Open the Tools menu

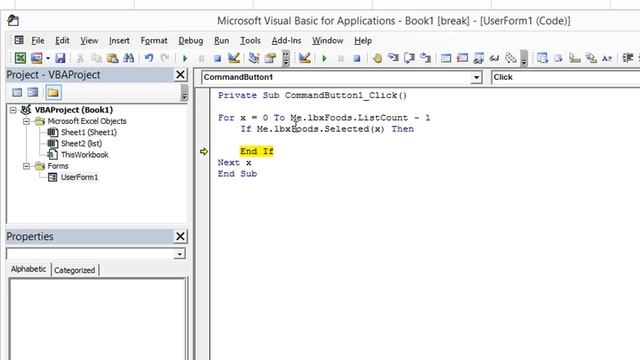tap(250, 40)
